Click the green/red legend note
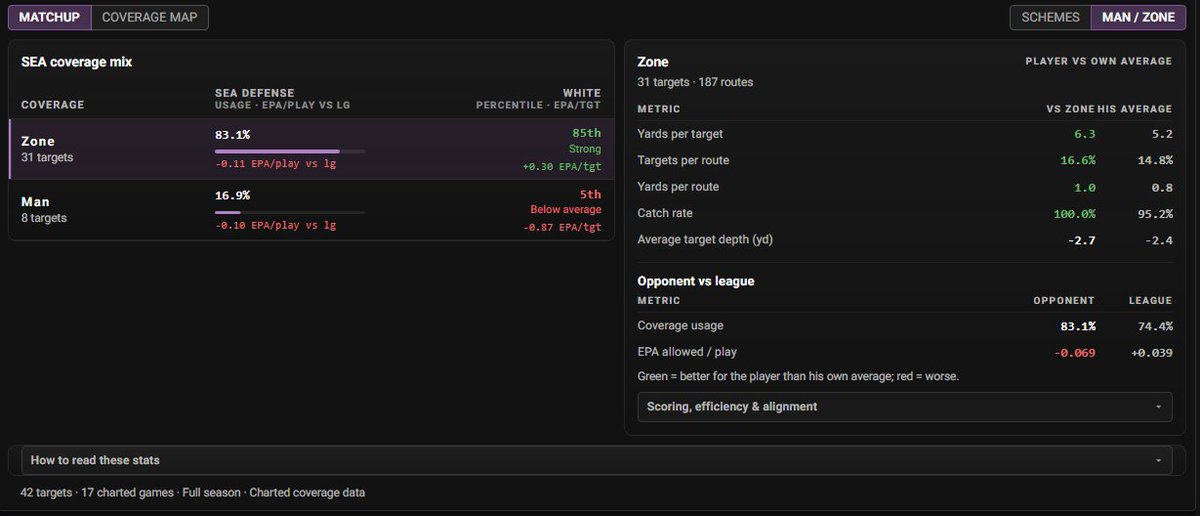 pos(798,377)
